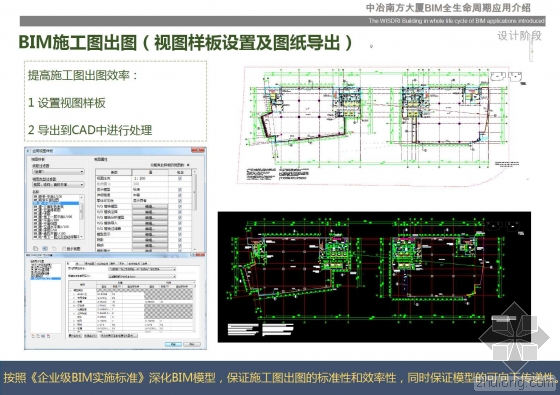
Task: Toggle the show views checkbox
Action: coord(64,249)
